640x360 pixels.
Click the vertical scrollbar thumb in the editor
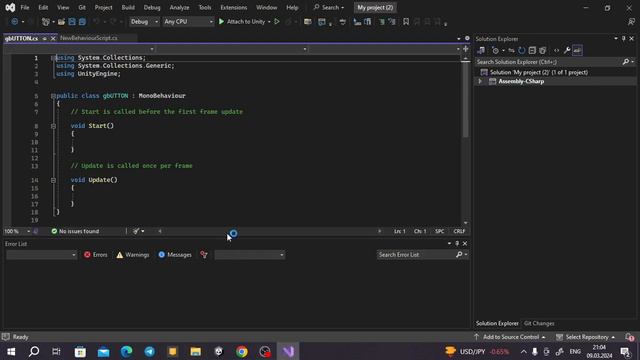465,100
